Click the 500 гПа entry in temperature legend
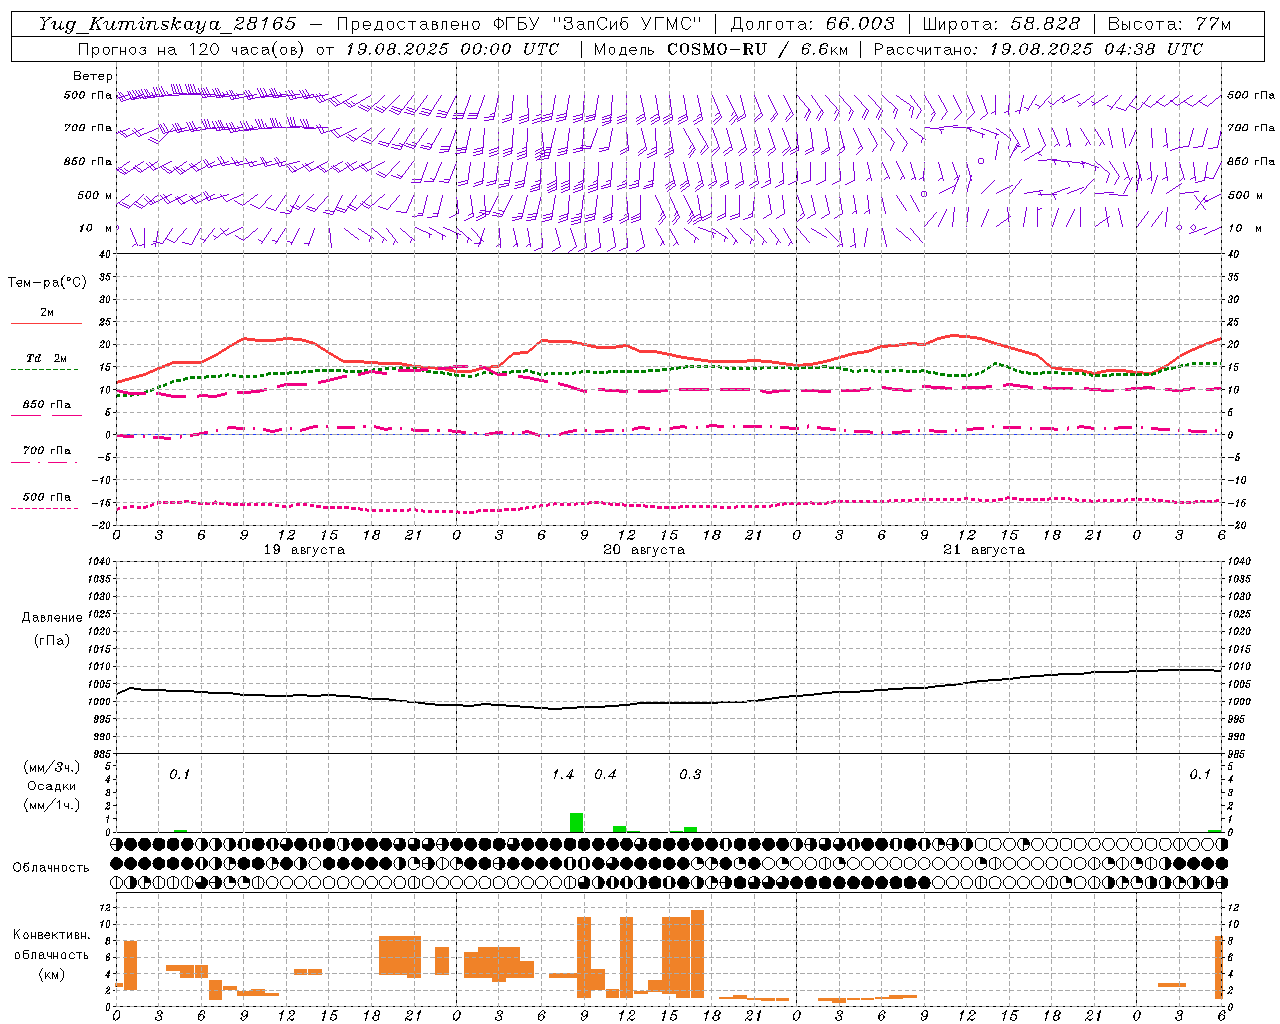Viewport: 1280px width, 1024px height. pos(47,497)
